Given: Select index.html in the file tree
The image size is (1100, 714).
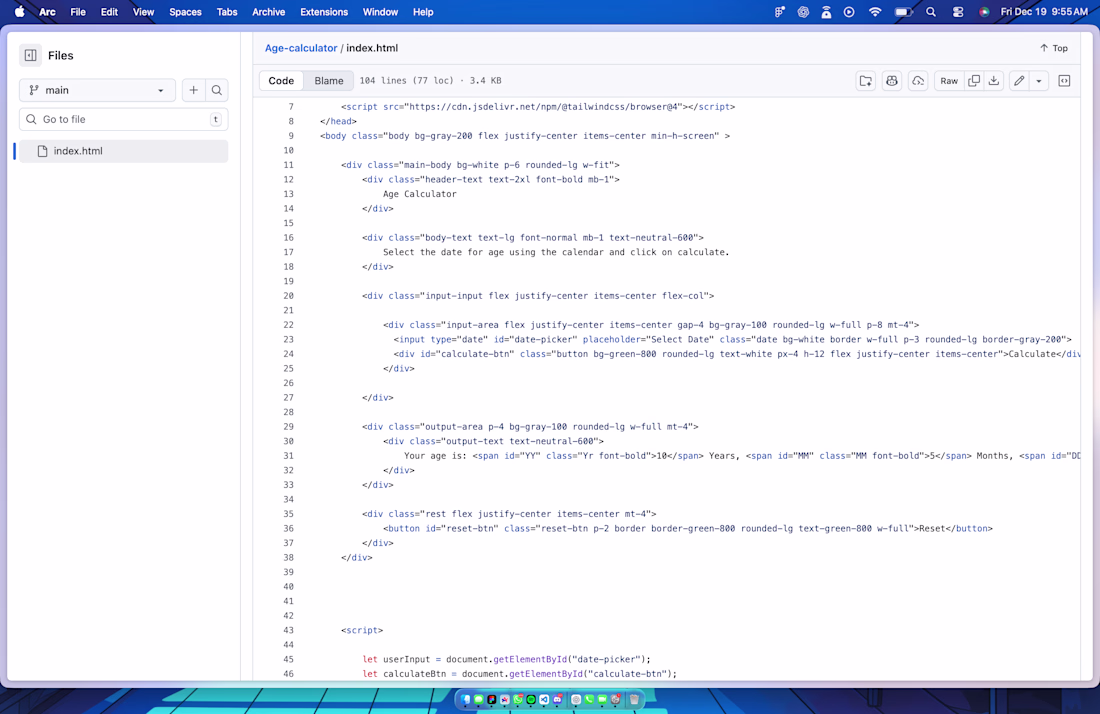Looking at the screenshot, I should point(123,151).
